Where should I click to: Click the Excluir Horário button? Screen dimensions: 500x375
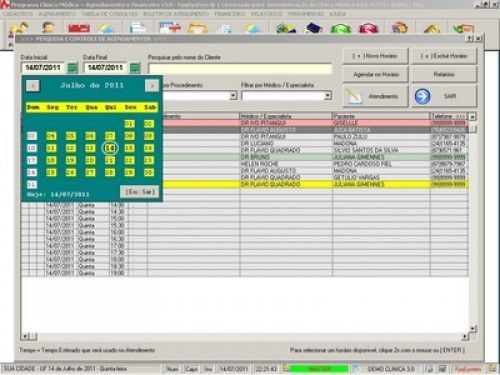pyautogui.click(x=444, y=56)
